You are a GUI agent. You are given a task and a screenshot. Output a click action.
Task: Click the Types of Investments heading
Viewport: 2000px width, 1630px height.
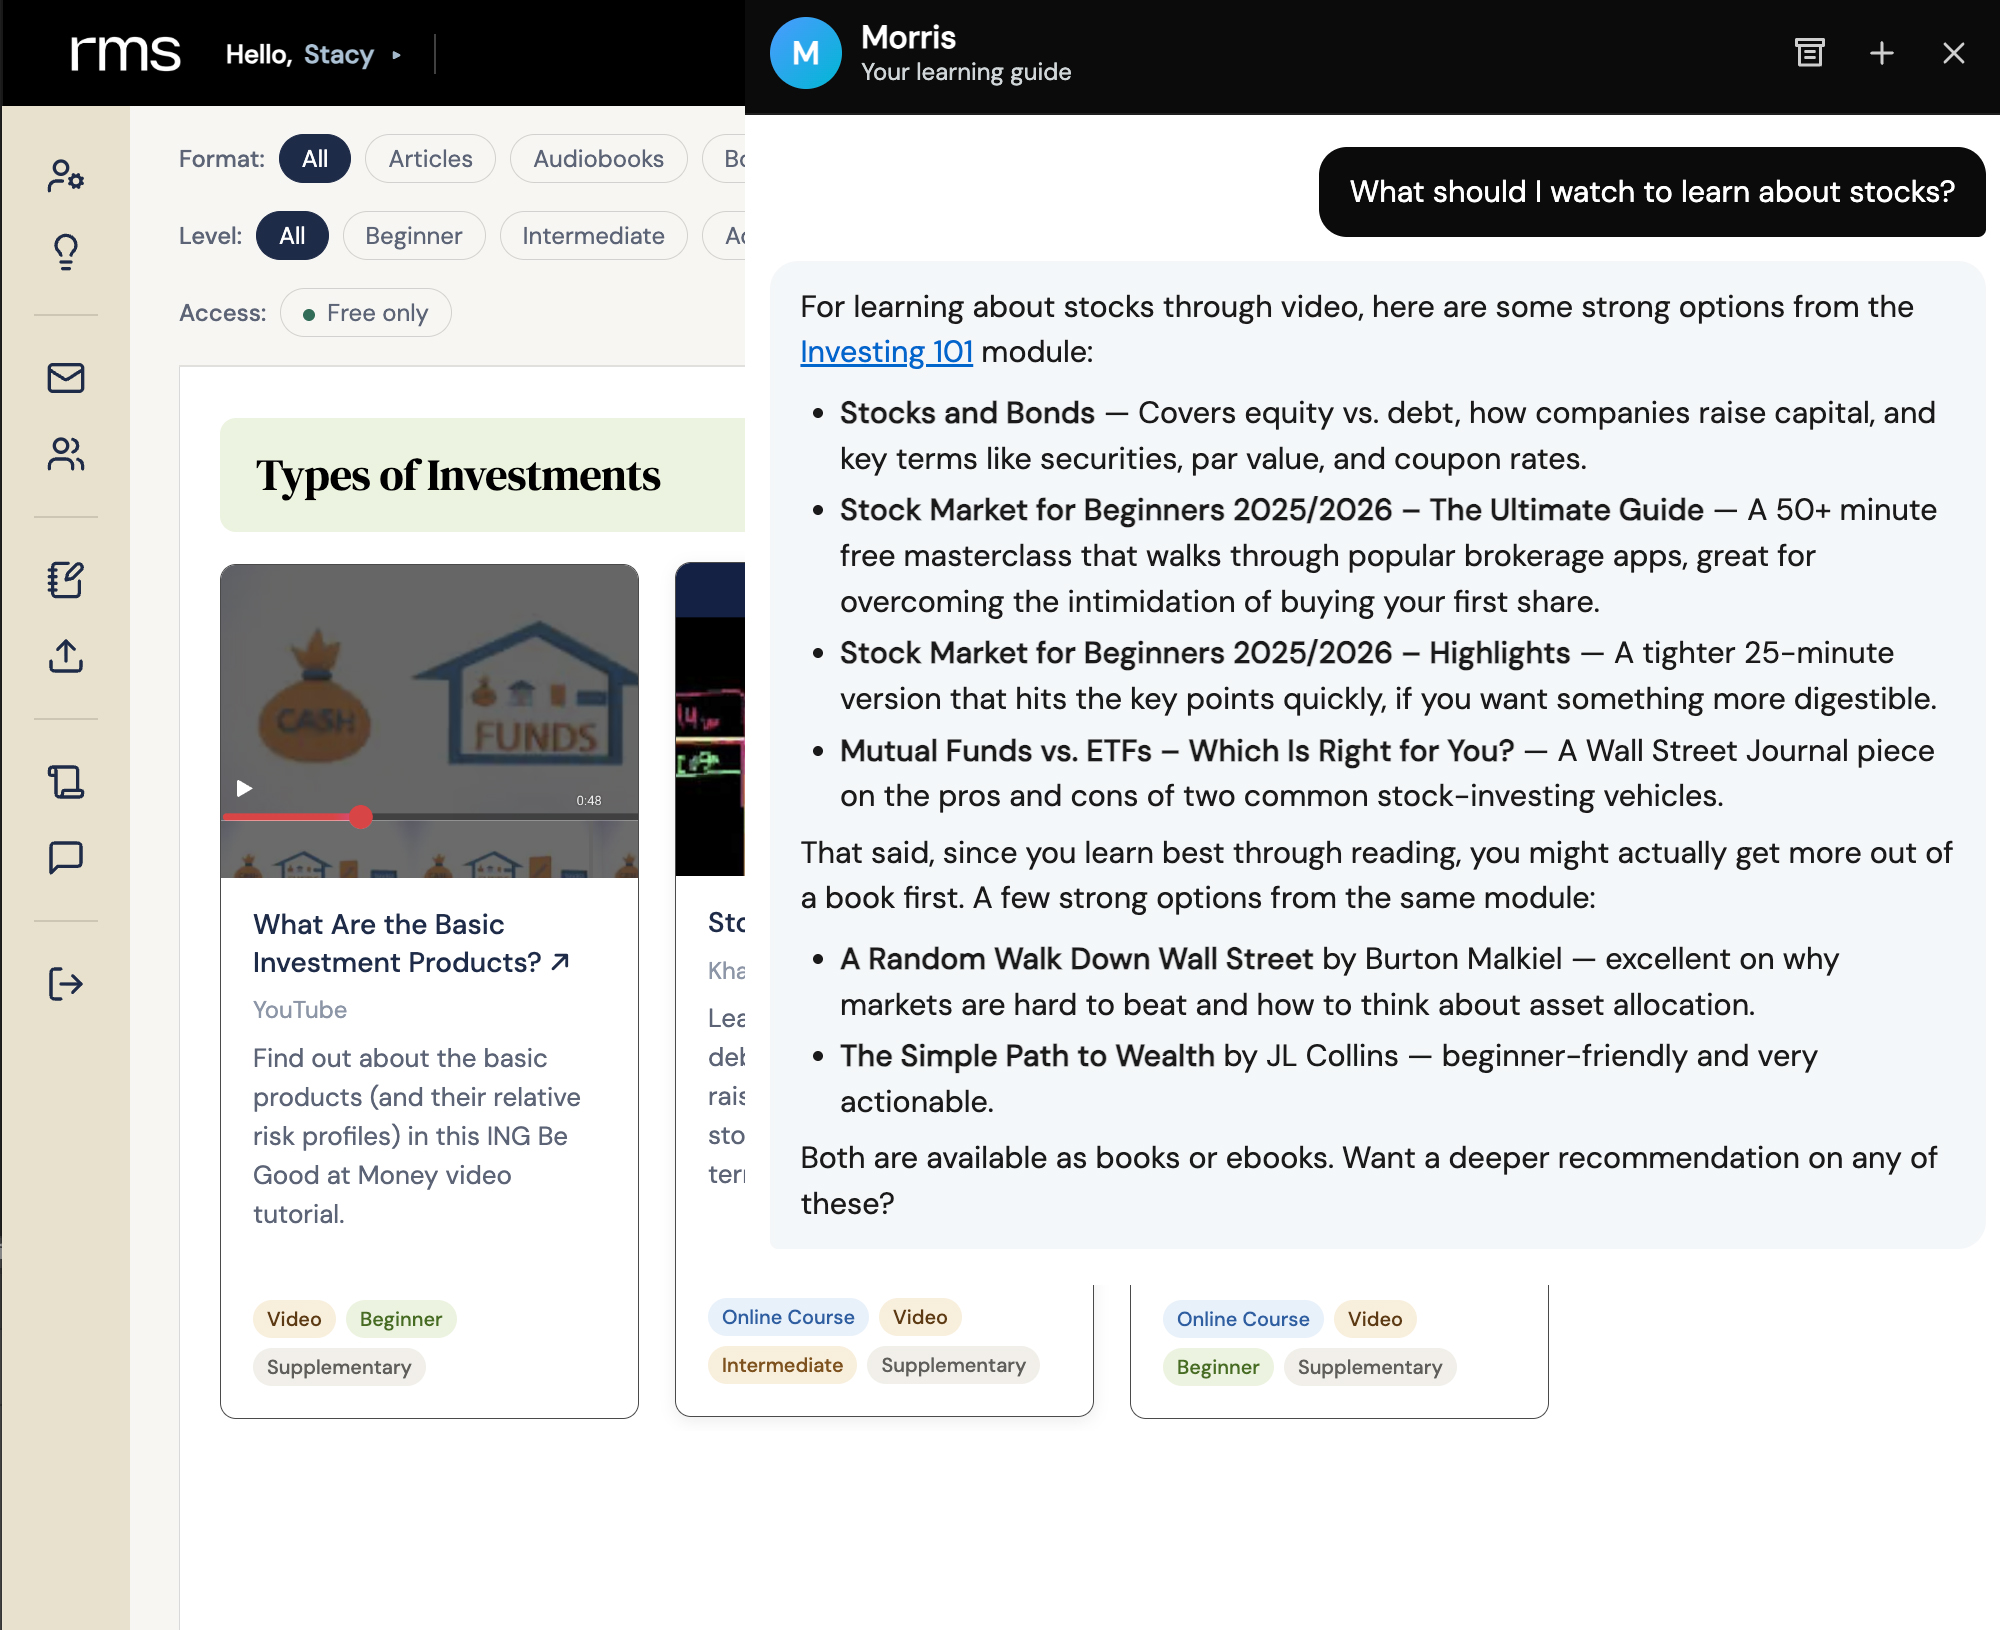[458, 475]
